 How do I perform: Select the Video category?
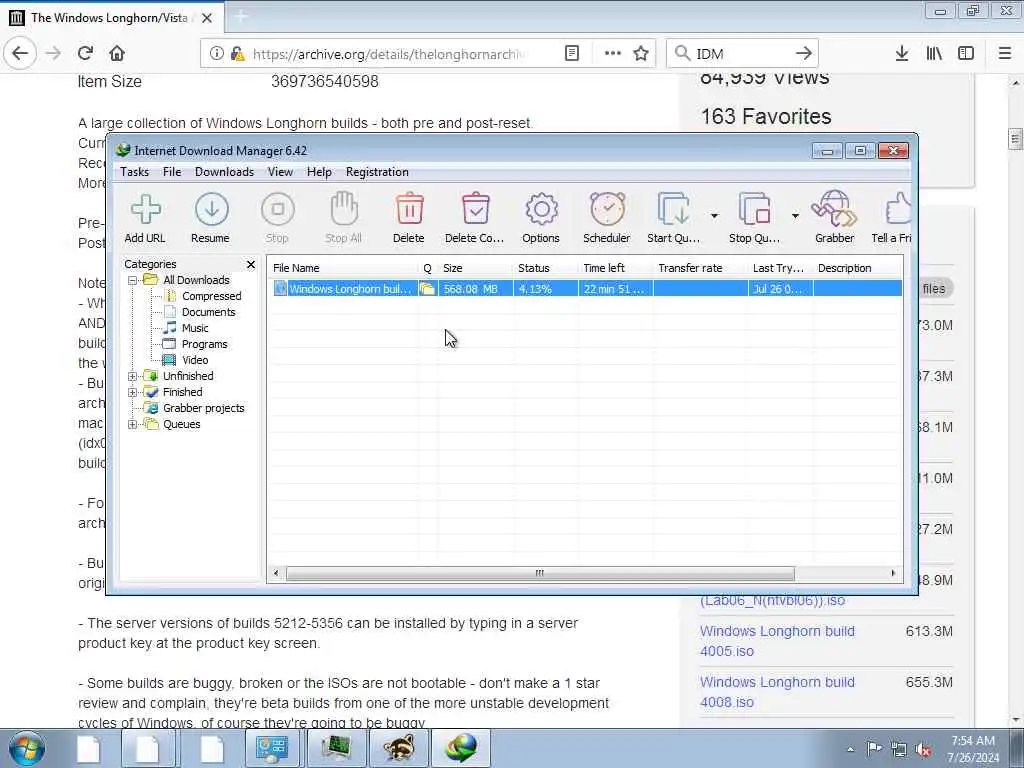click(x=195, y=360)
